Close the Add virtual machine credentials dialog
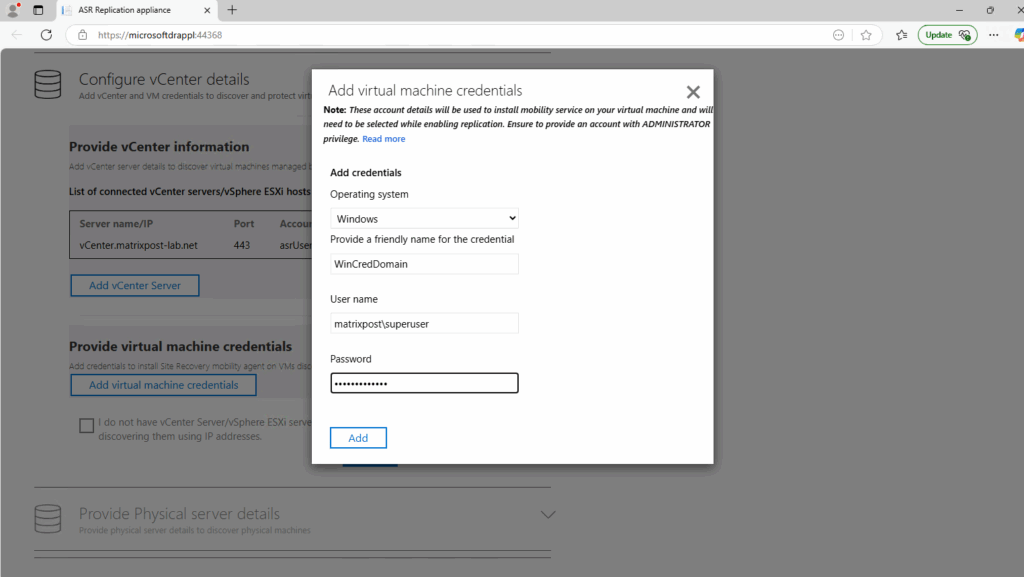This screenshot has width=1024, height=577. [693, 92]
